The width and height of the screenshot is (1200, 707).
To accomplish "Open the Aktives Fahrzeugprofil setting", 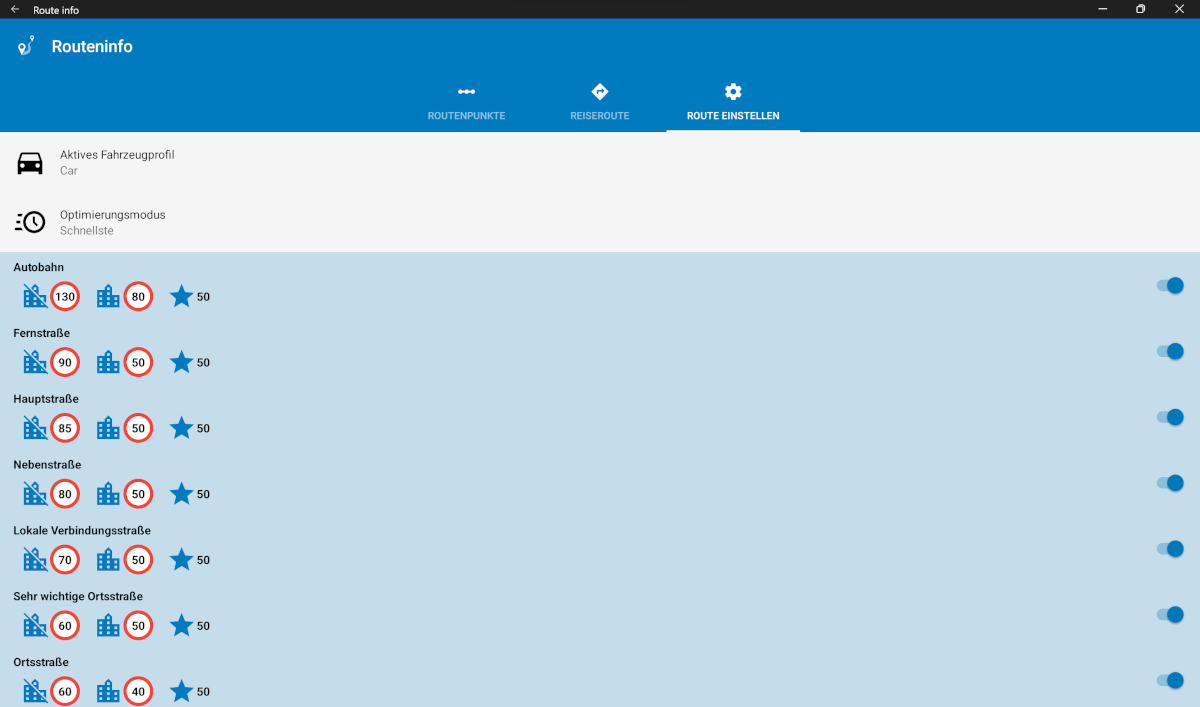I will tap(600, 162).
